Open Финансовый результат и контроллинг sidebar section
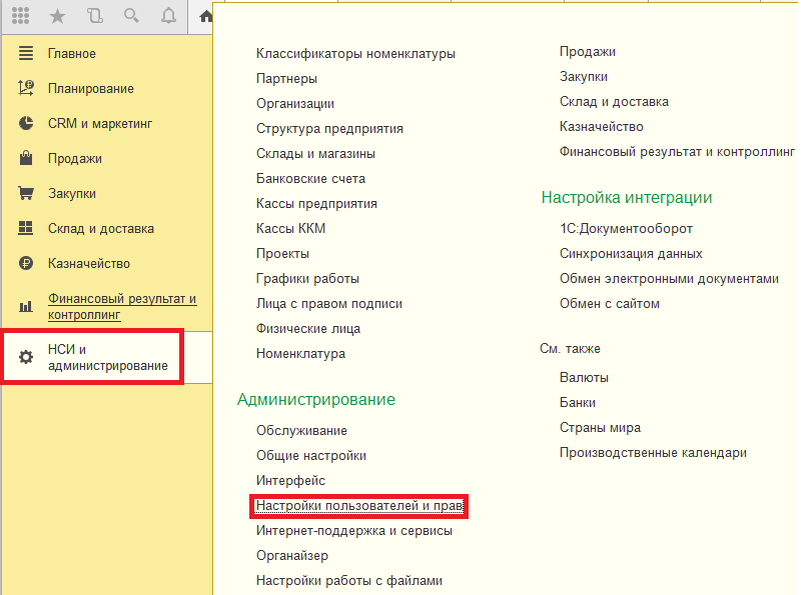The height and width of the screenshot is (595, 801). (x=122, y=306)
